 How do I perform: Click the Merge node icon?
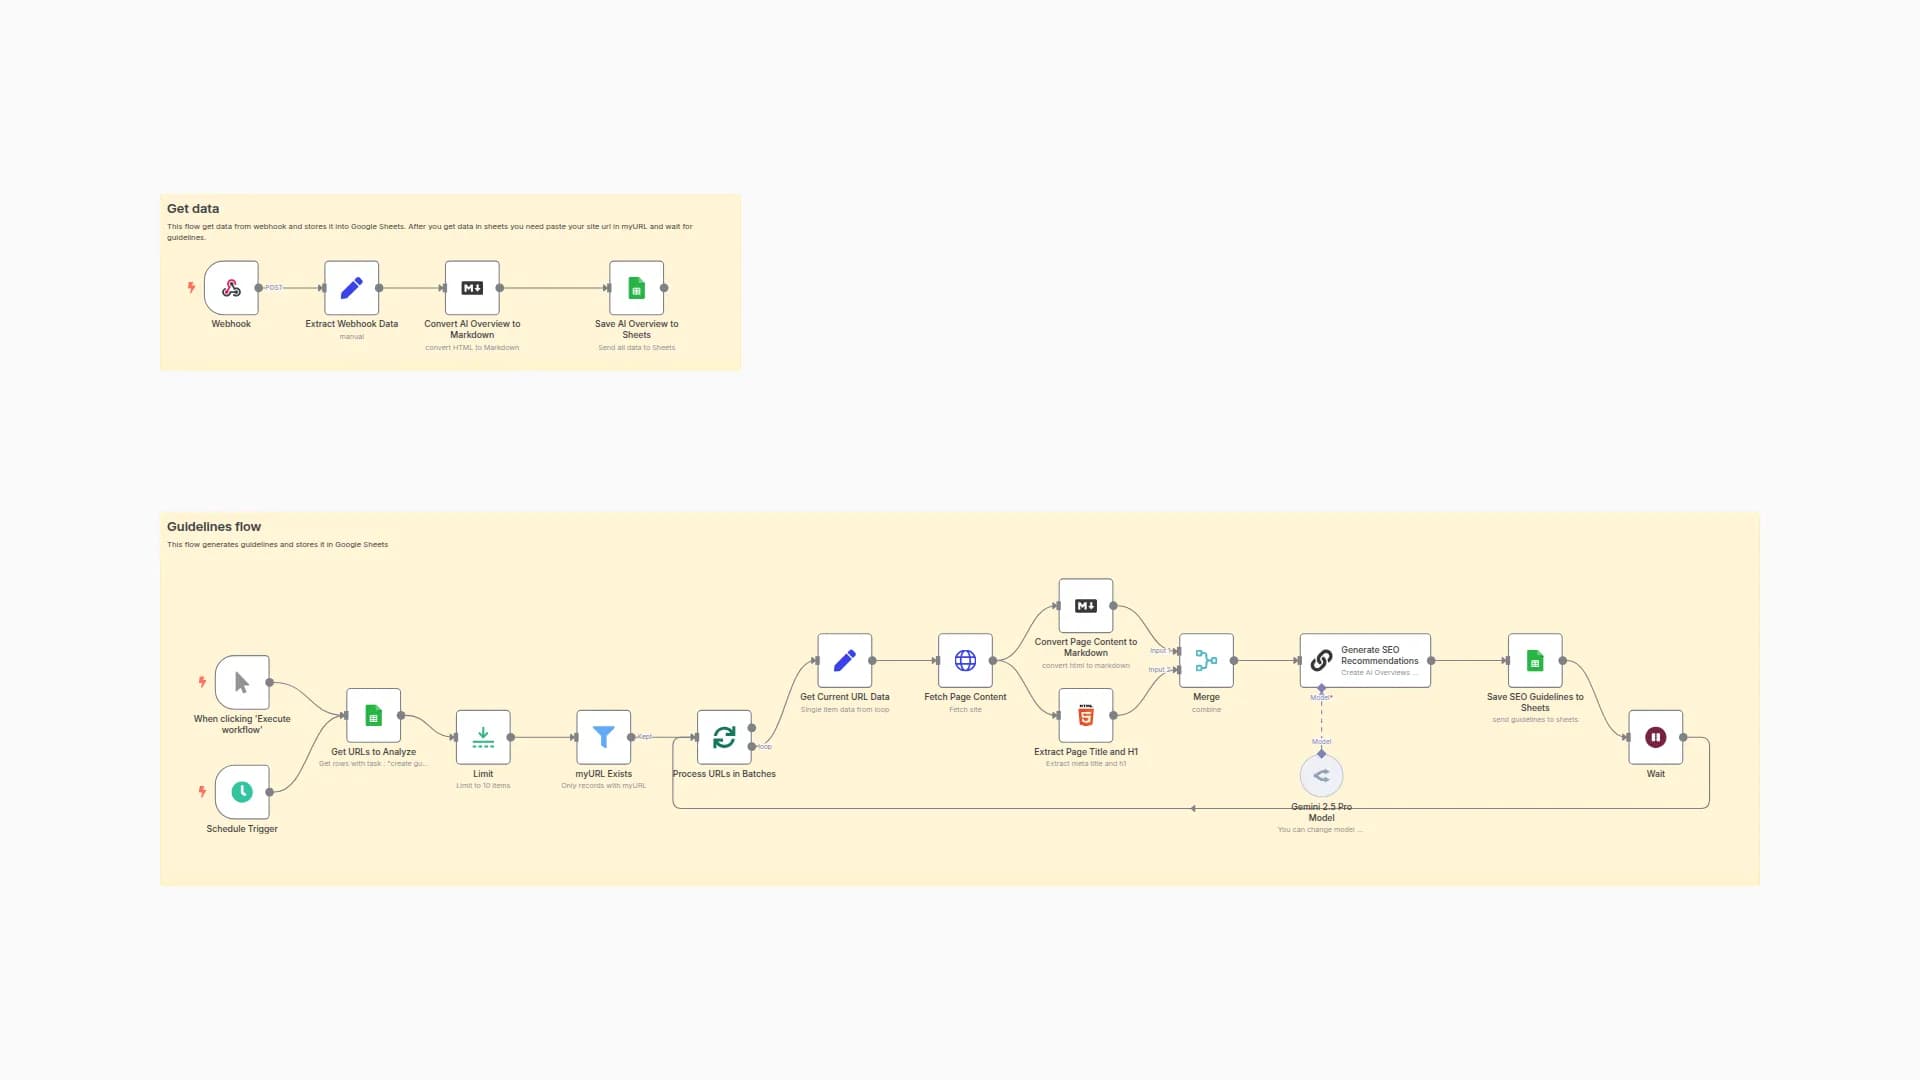pyautogui.click(x=1206, y=660)
